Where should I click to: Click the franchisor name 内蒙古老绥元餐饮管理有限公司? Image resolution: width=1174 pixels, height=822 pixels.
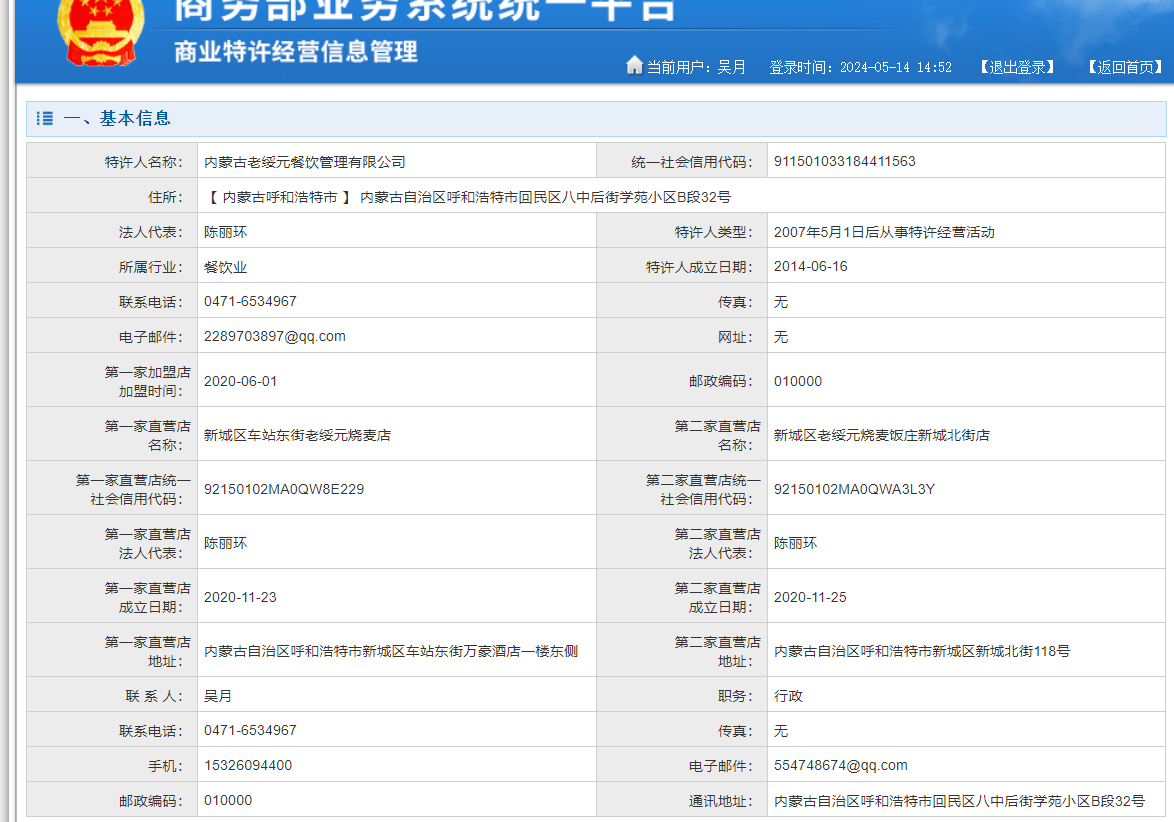(x=305, y=162)
